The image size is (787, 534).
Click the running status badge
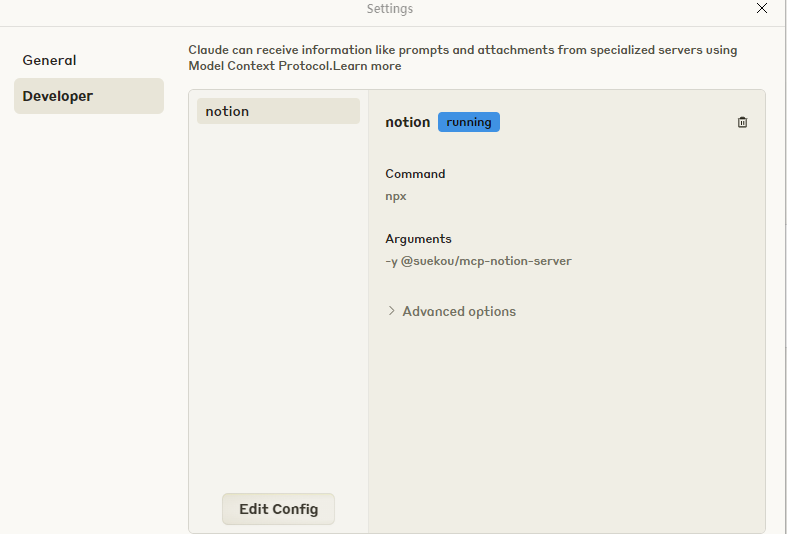pyautogui.click(x=469, y=122)
